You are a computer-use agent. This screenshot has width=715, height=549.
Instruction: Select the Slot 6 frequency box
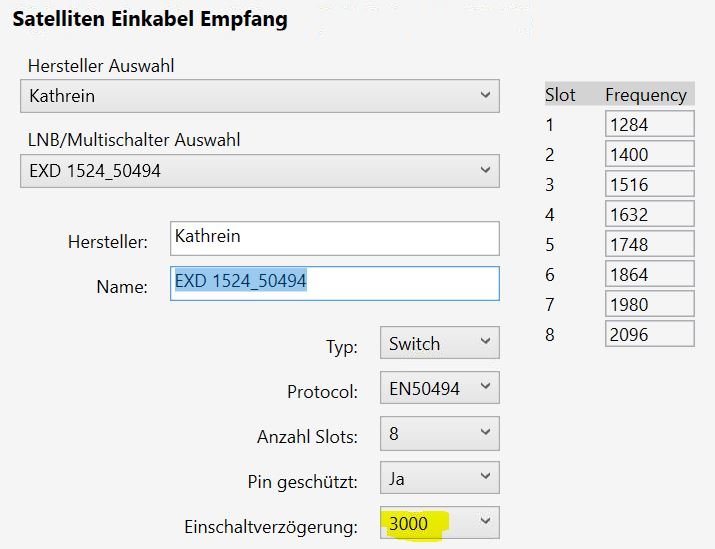click(649, 274)
